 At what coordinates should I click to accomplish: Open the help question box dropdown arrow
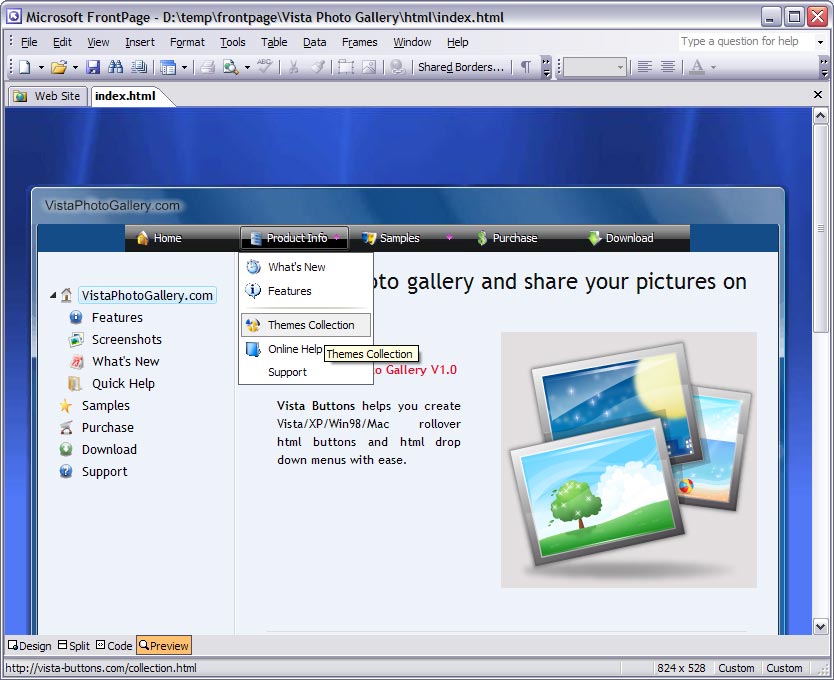click(820, 42)
